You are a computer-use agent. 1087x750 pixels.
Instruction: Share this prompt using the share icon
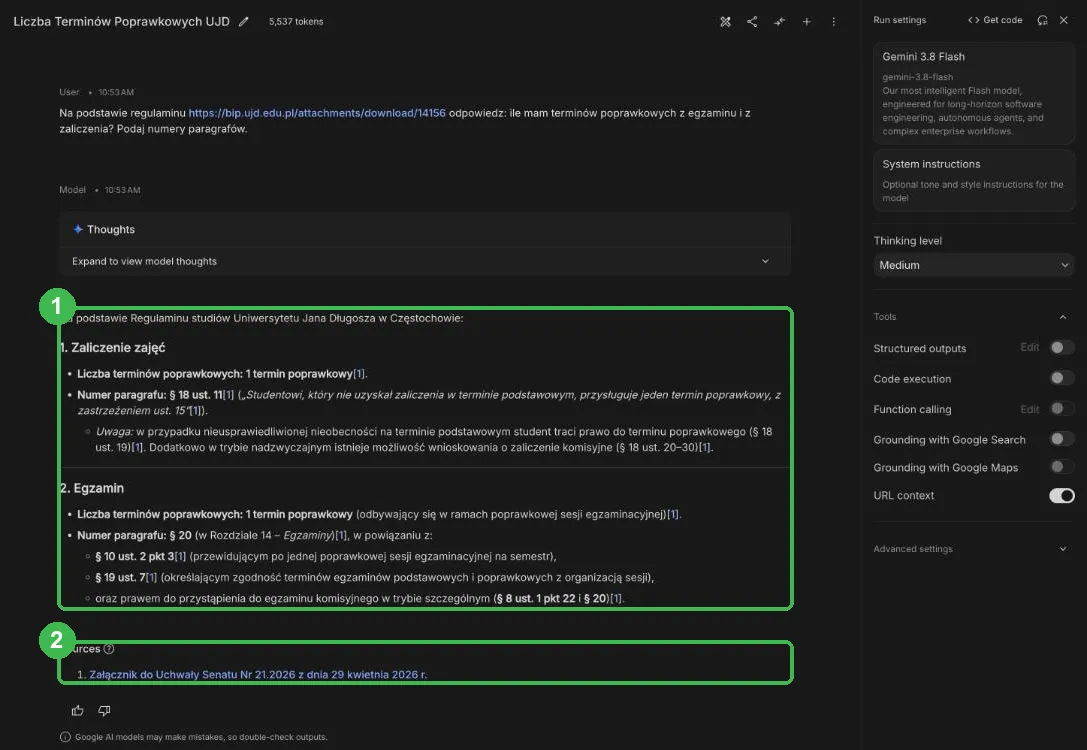[x=752, y=21]
